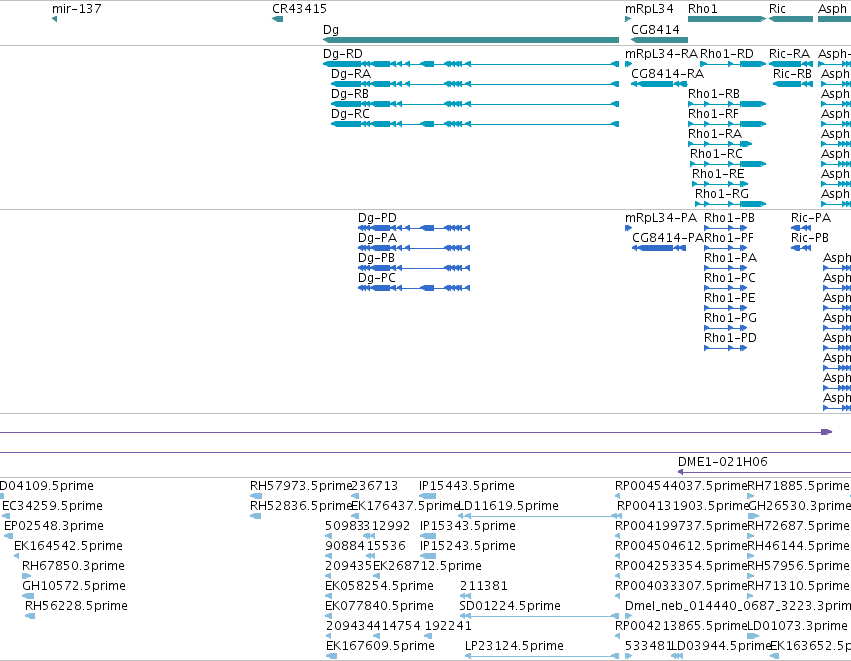Click the Dg-PB protein label

(377, 258)
